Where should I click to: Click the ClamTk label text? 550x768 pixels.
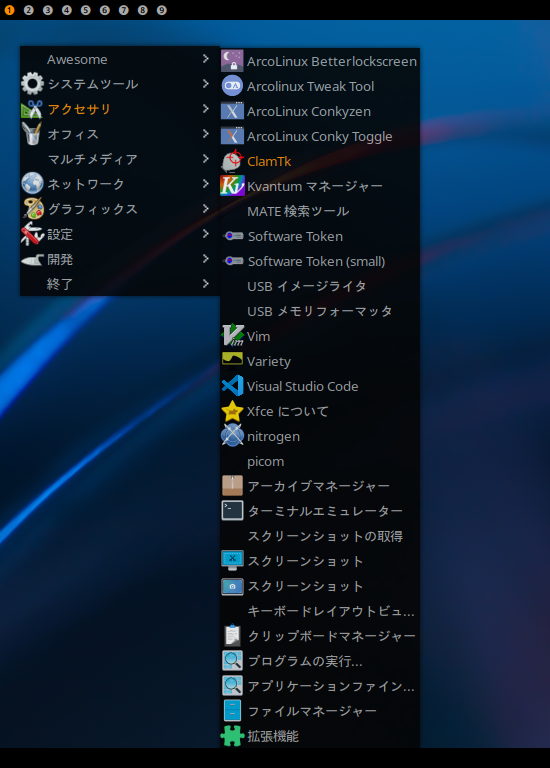[269, 161]
